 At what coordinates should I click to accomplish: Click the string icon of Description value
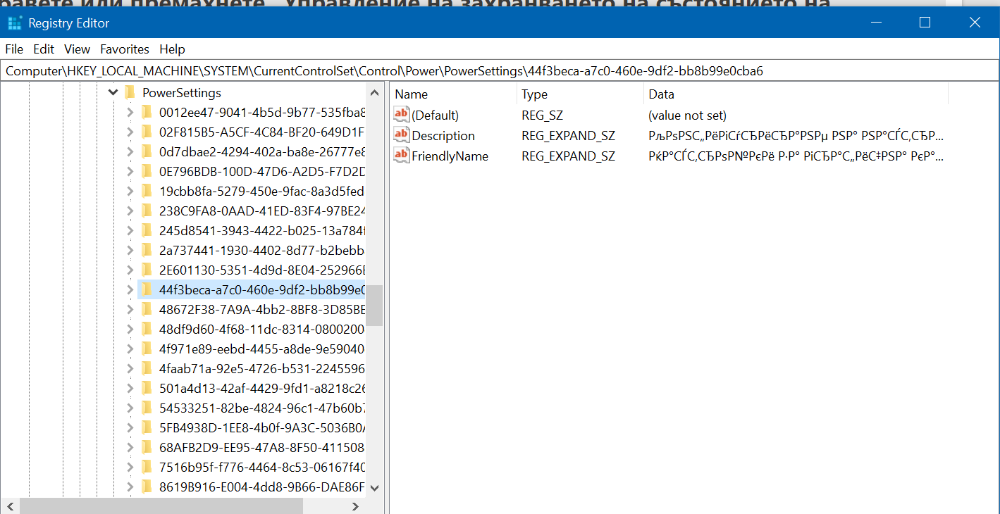point(401,135)
